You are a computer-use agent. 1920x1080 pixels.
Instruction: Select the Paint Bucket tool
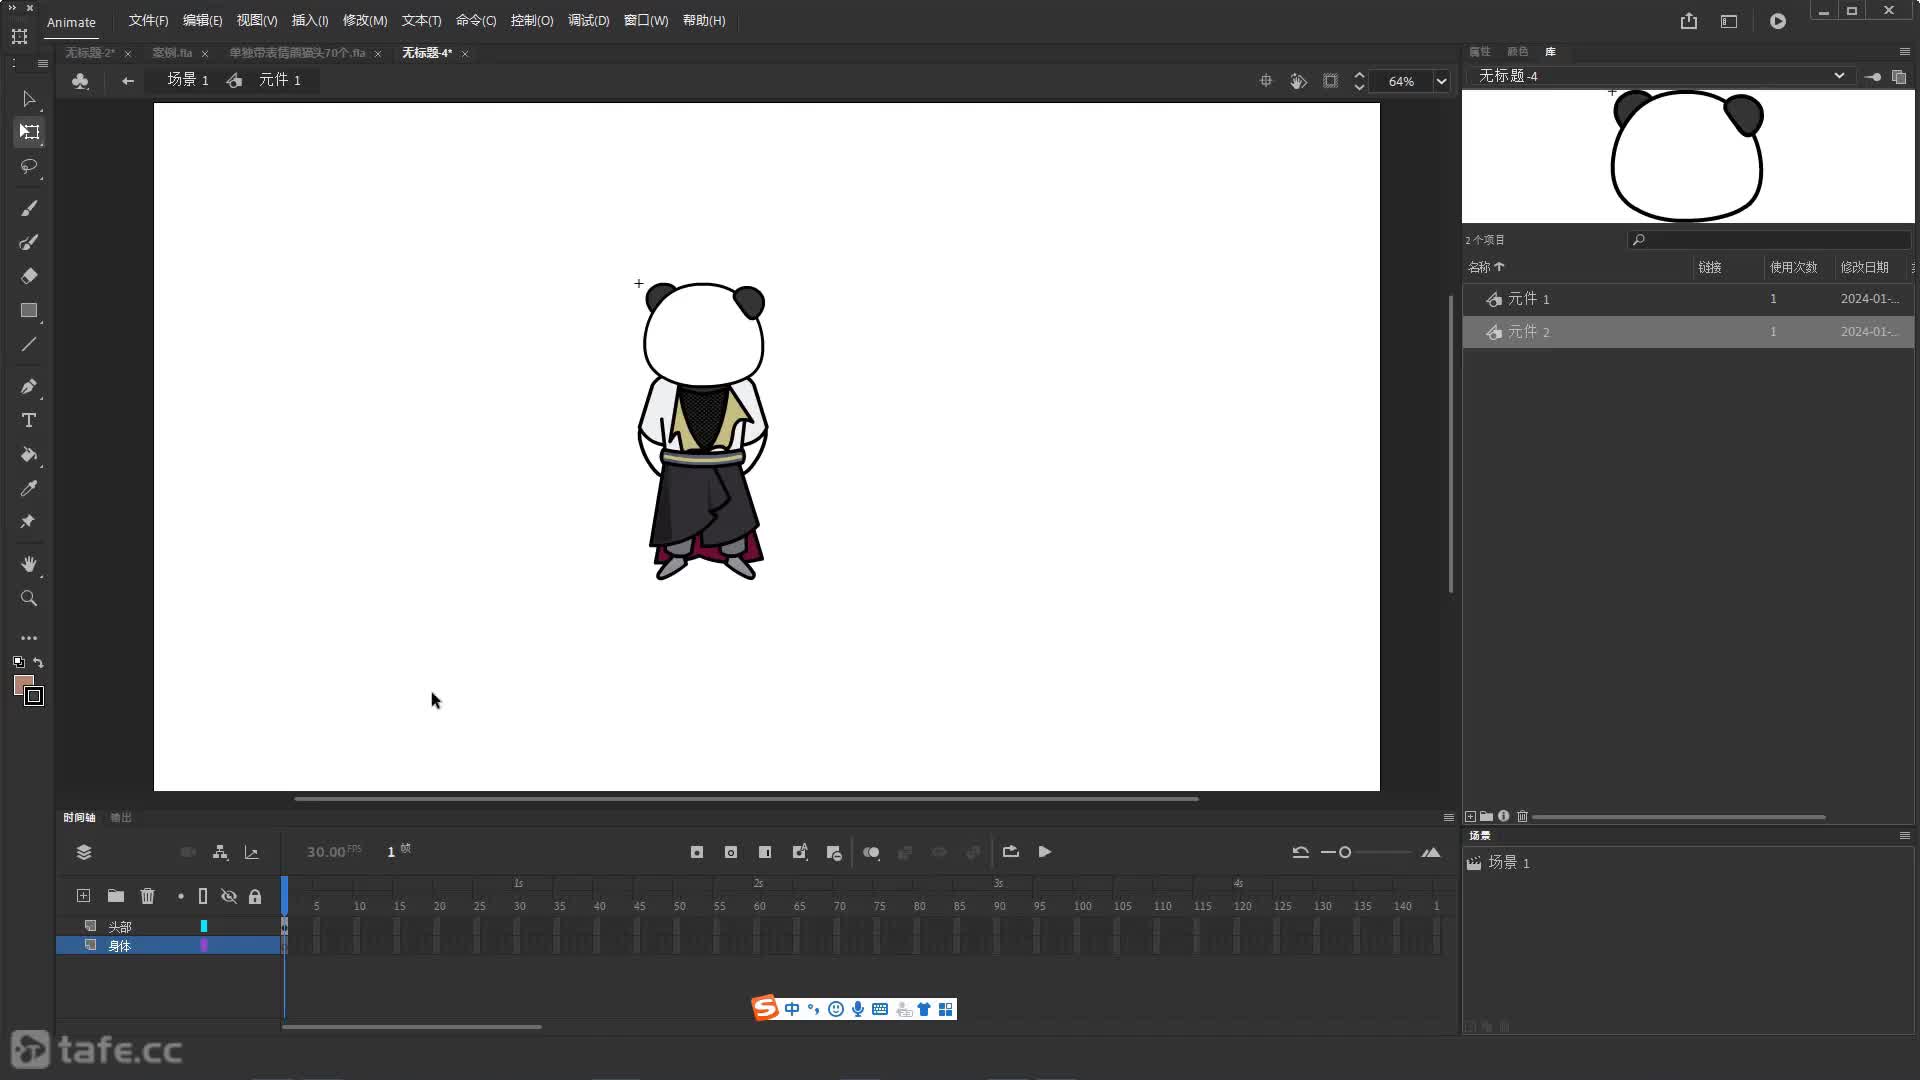click(29, 454)
